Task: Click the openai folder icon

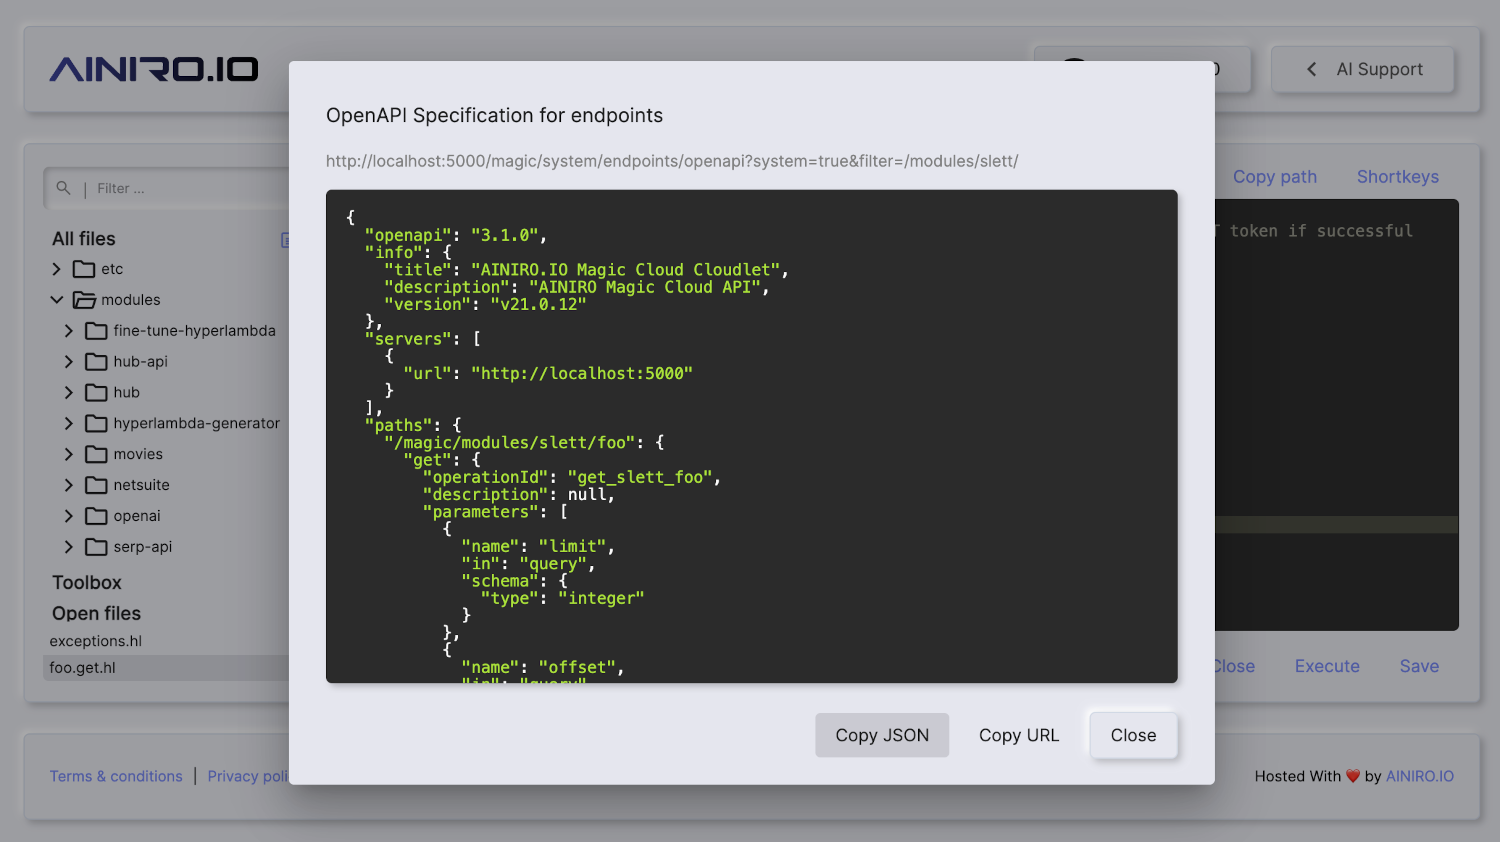Action: 96,516
